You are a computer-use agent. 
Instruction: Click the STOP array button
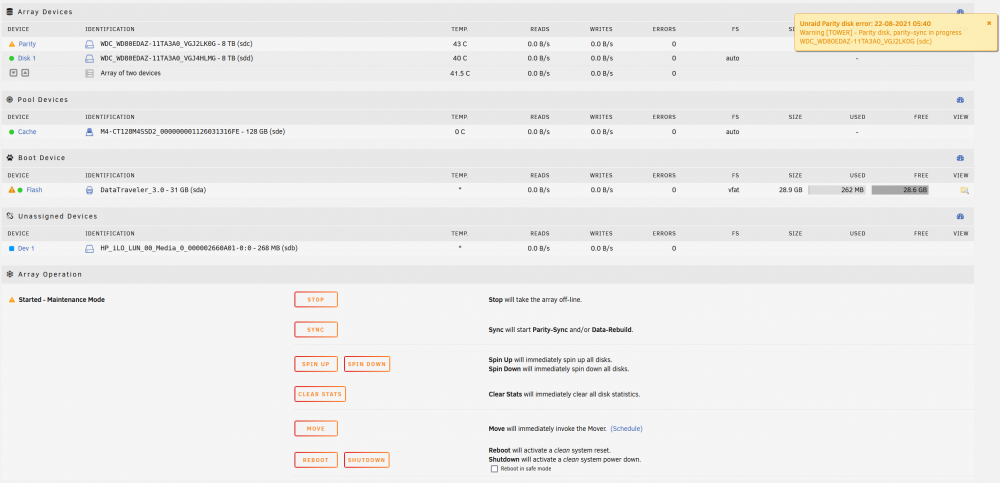(316, 299)
